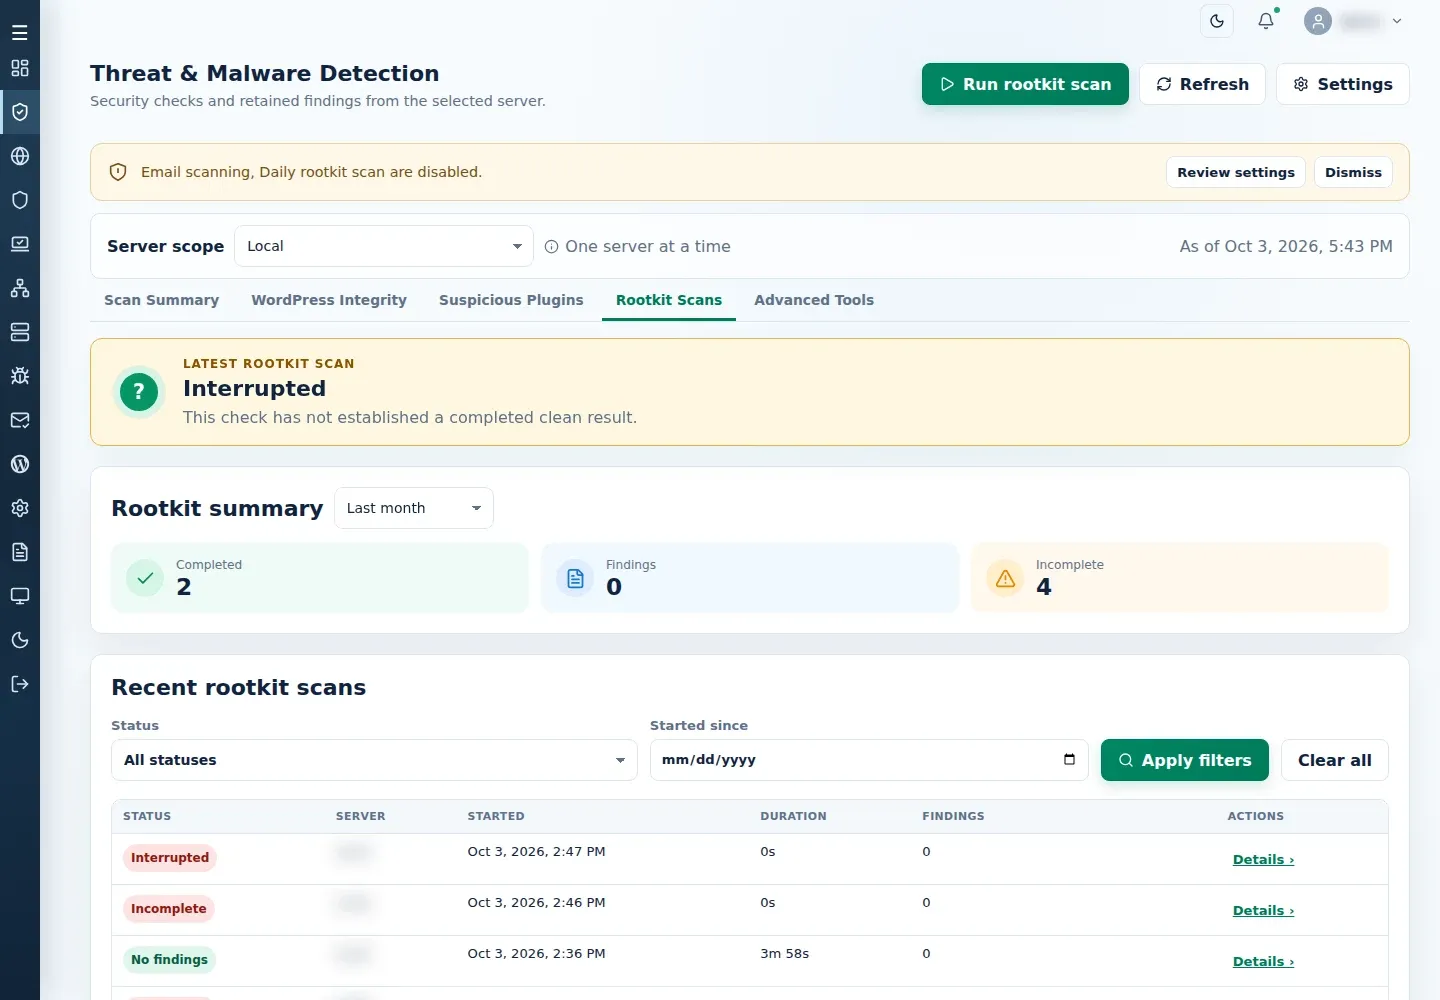Toggle dark mode in top bar
The height and width of the screenshot is (1000, 1440).
pyautogui.click(x=1217, y=21)
